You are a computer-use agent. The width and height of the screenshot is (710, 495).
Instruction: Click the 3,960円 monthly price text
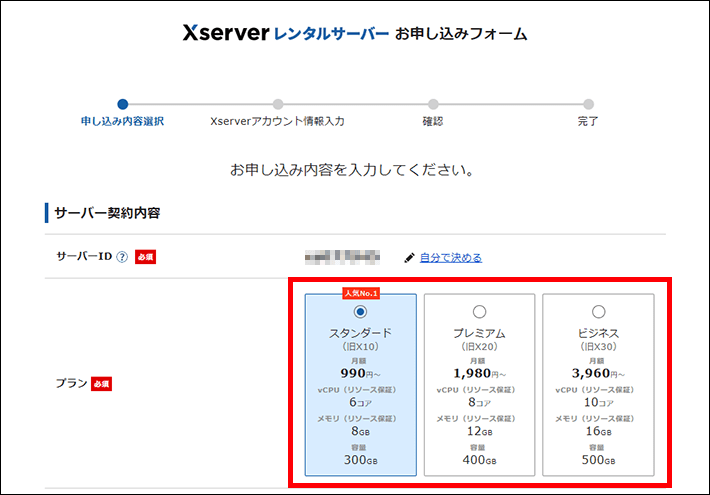599,373
